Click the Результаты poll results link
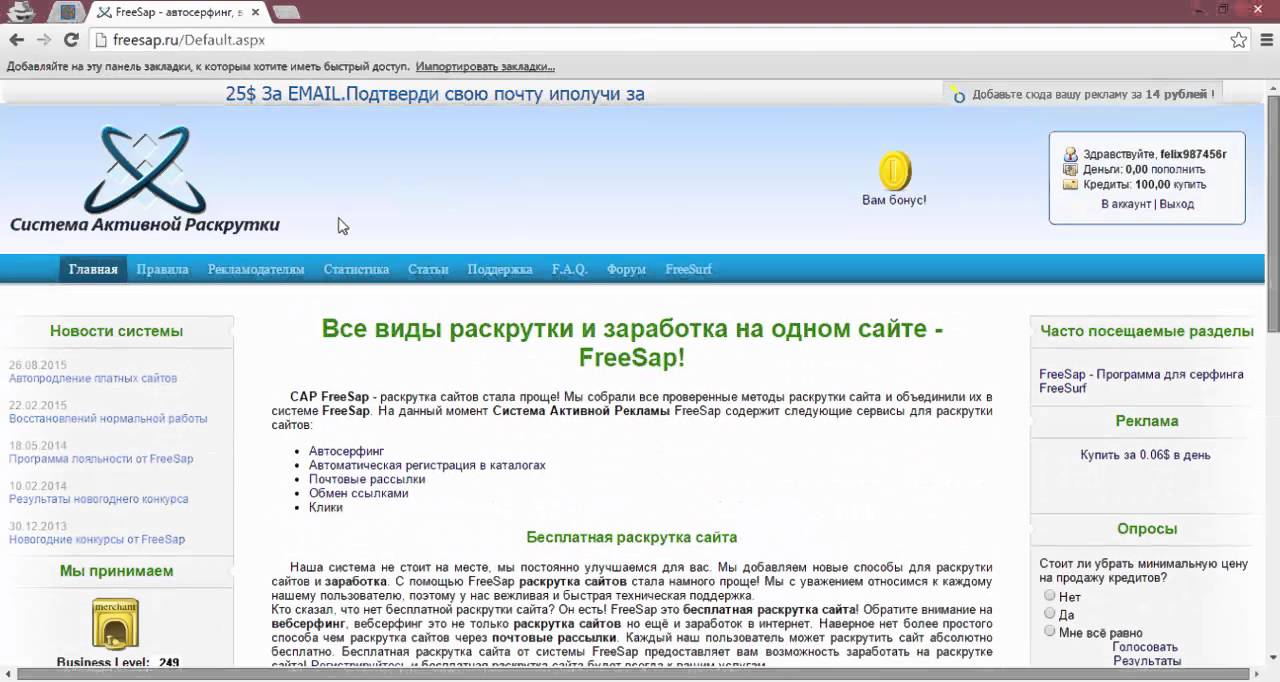Viewport: 1280px width, 682px height. (1147, 661)
